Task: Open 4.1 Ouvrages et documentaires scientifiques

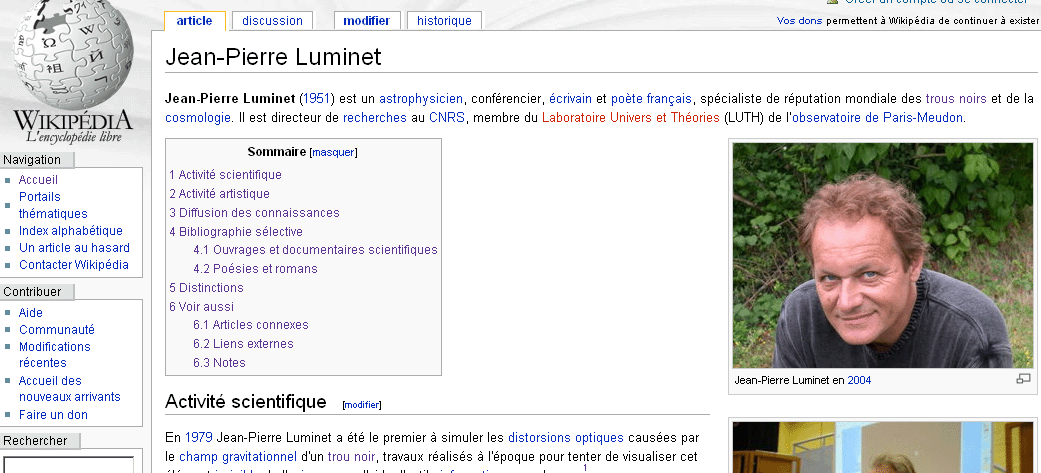Action: click(315, 250)
